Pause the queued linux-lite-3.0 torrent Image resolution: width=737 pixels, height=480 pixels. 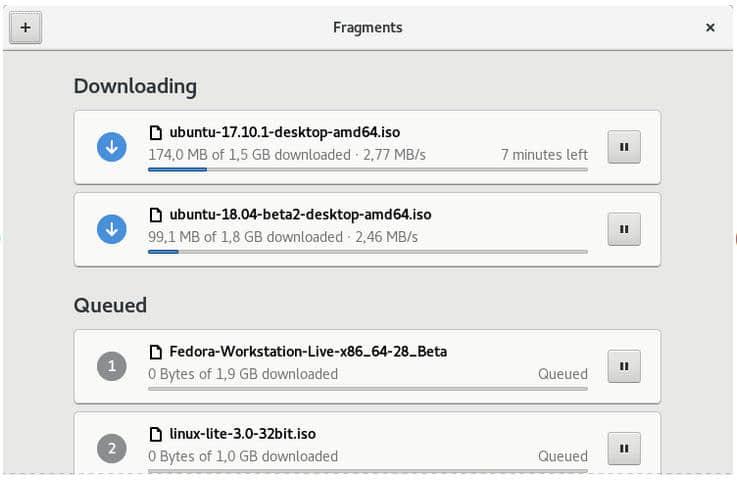tap(624, 448)
